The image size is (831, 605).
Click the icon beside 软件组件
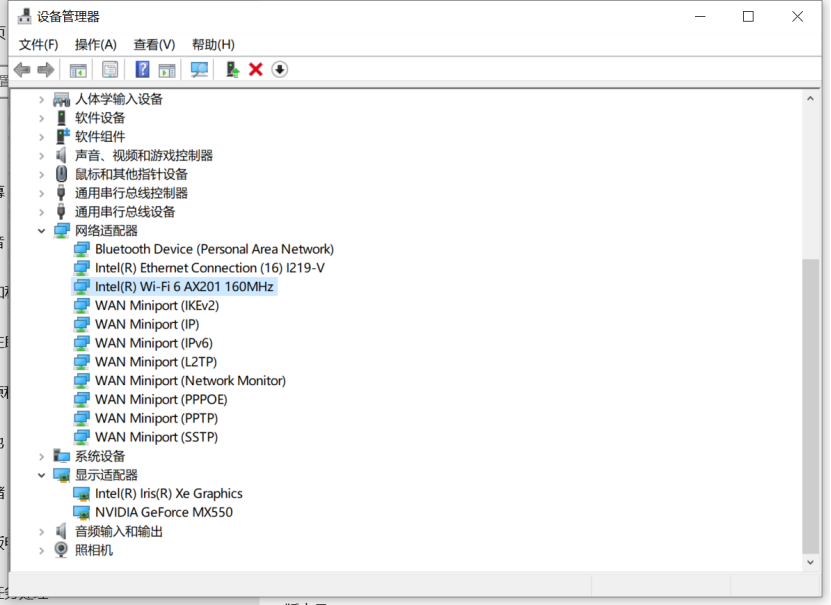coord(63,136)
